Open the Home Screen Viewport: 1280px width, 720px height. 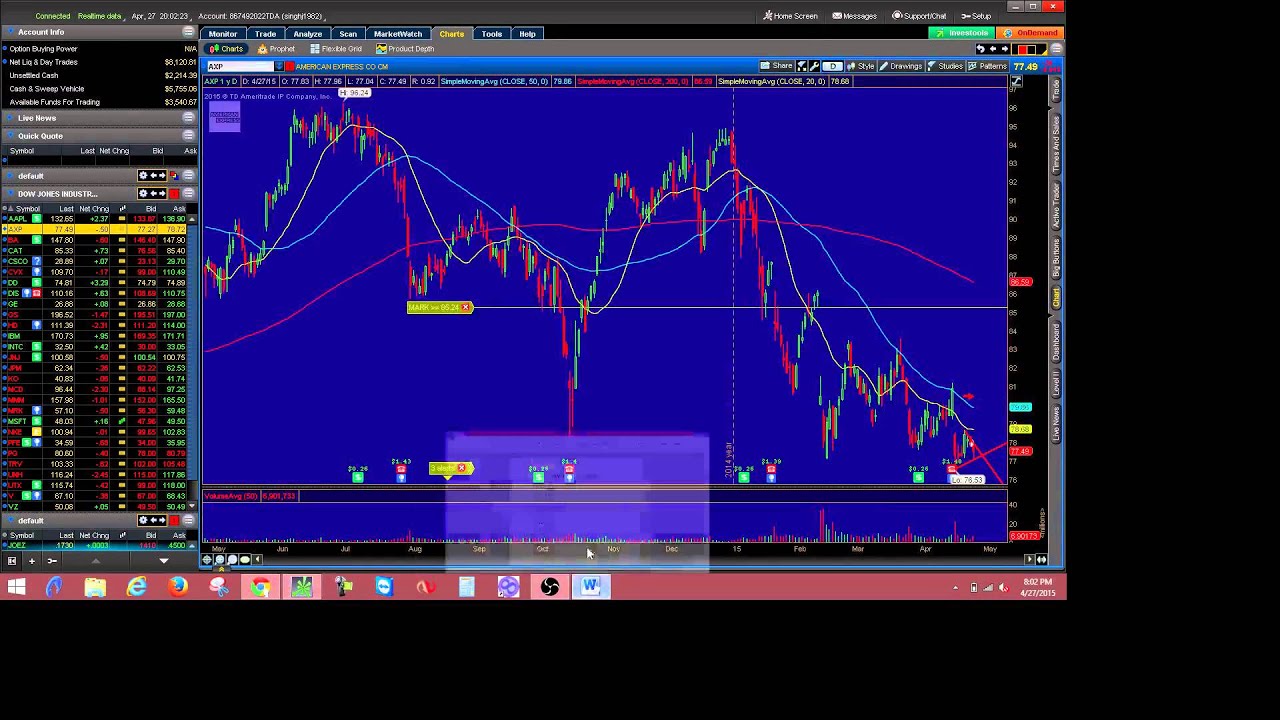click(791, 16)
